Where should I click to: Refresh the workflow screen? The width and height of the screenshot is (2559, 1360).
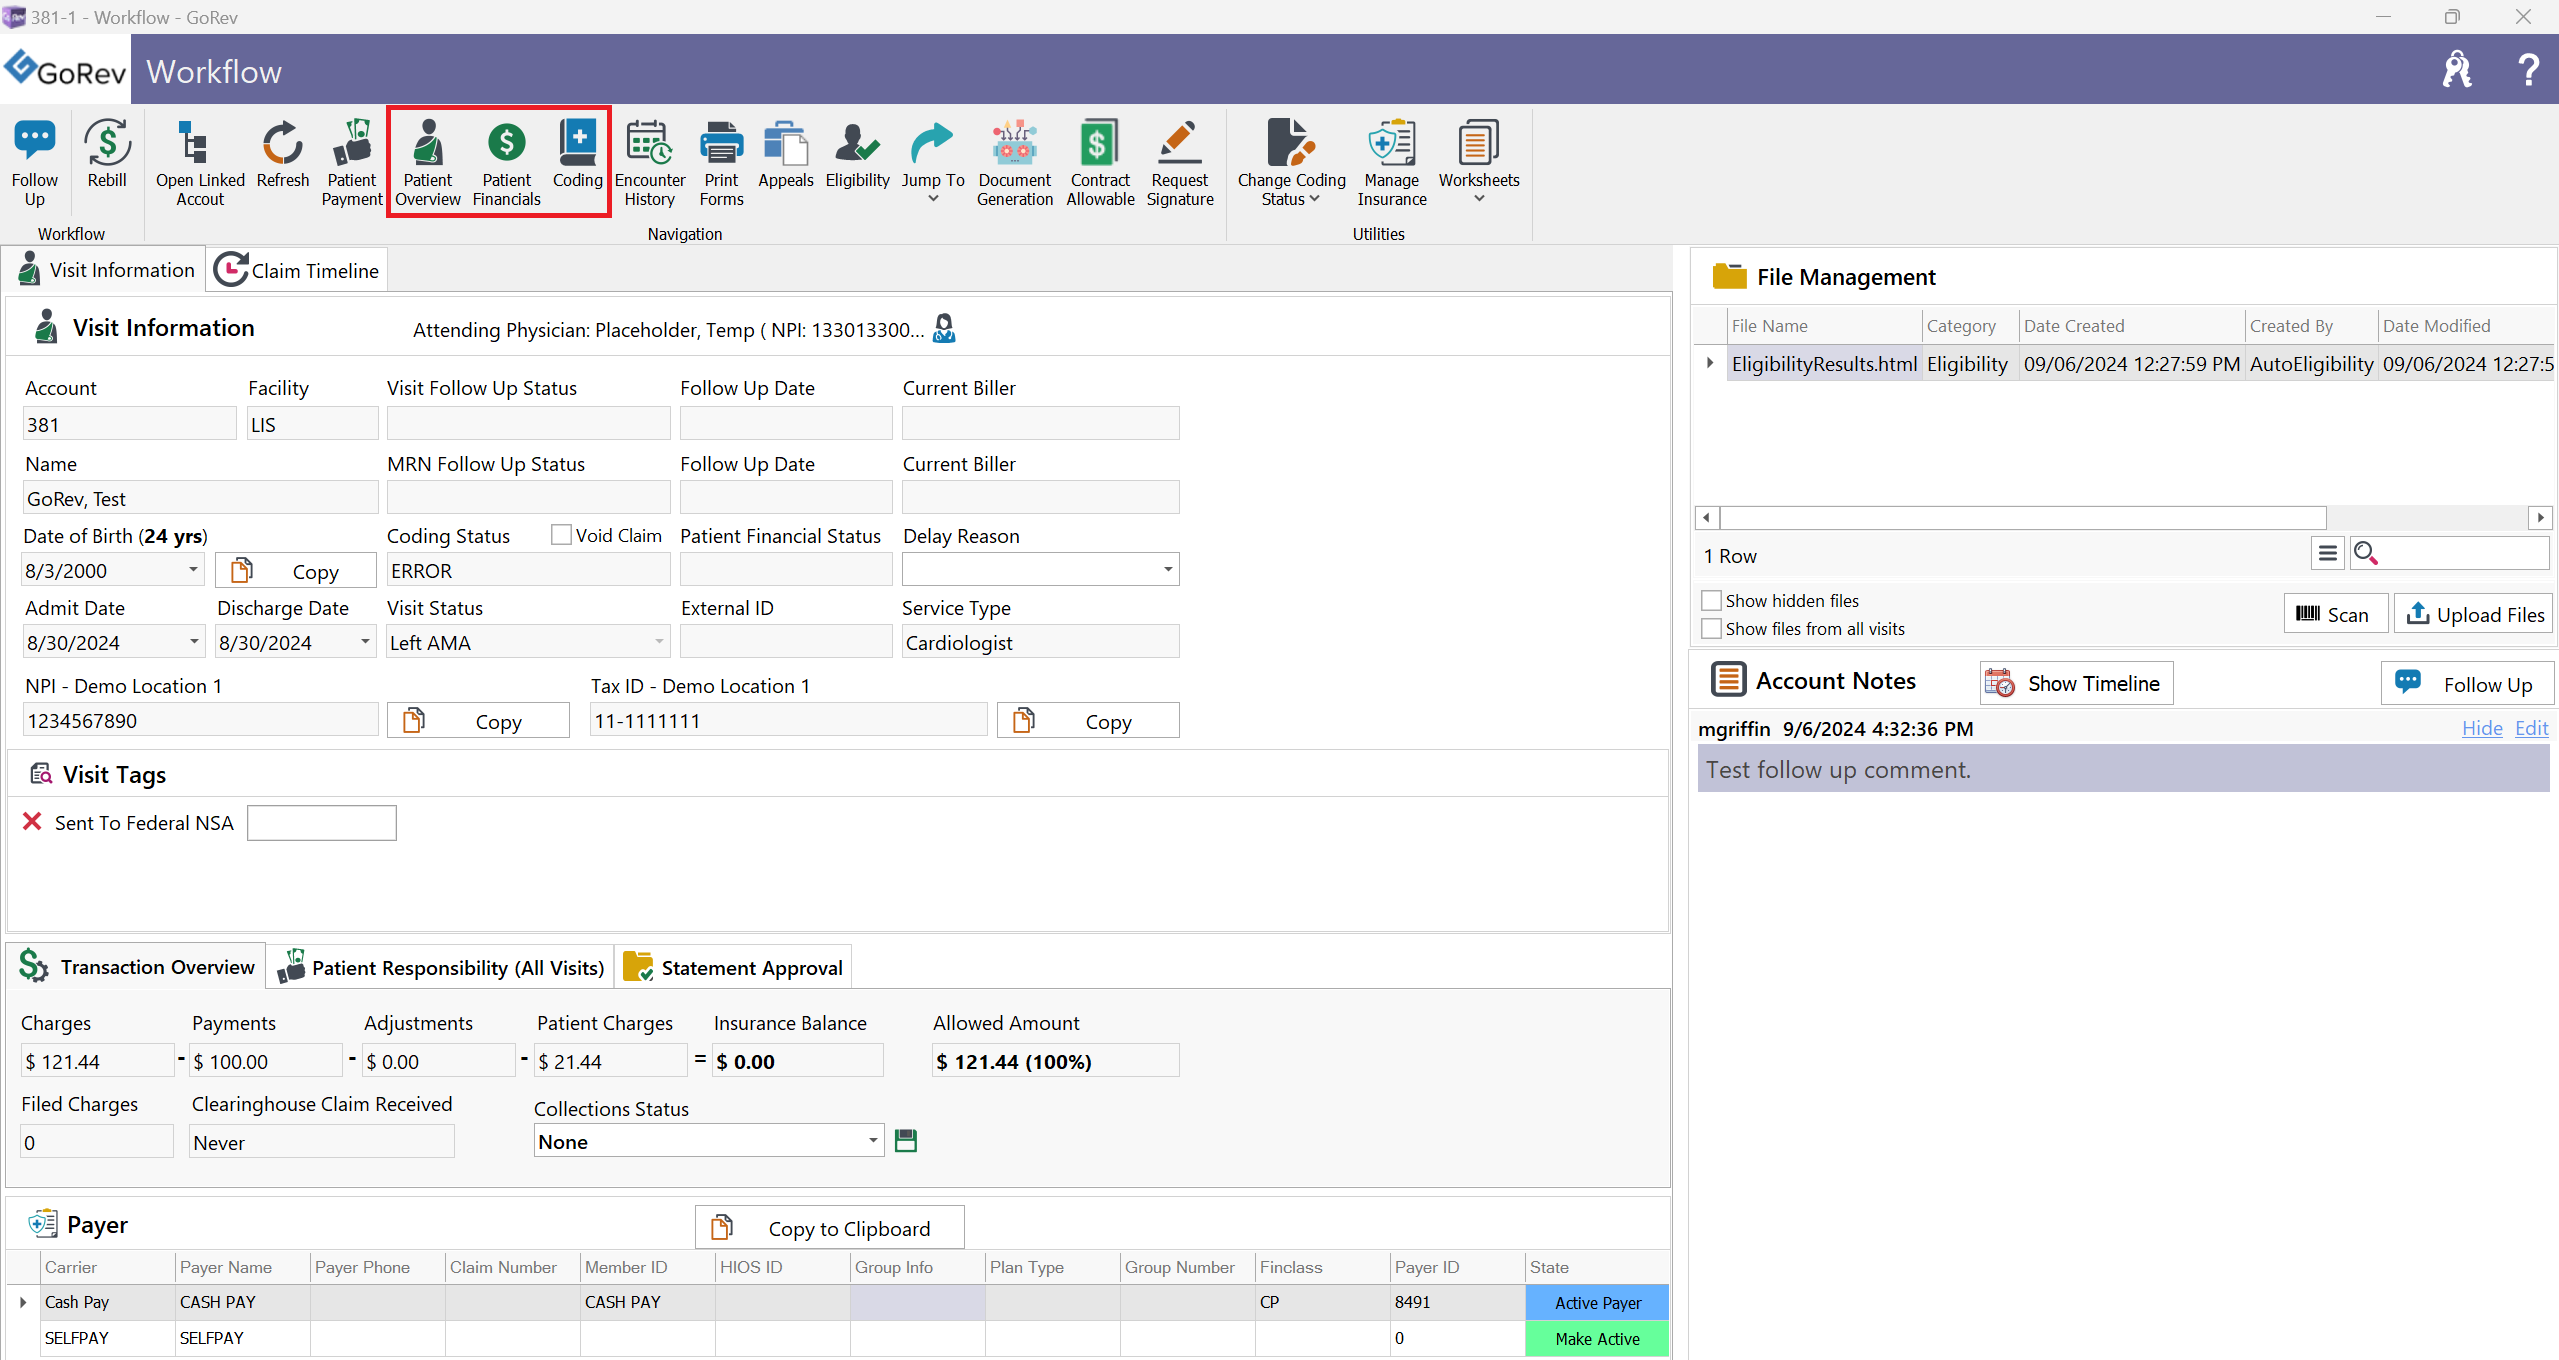coord(283,154)
